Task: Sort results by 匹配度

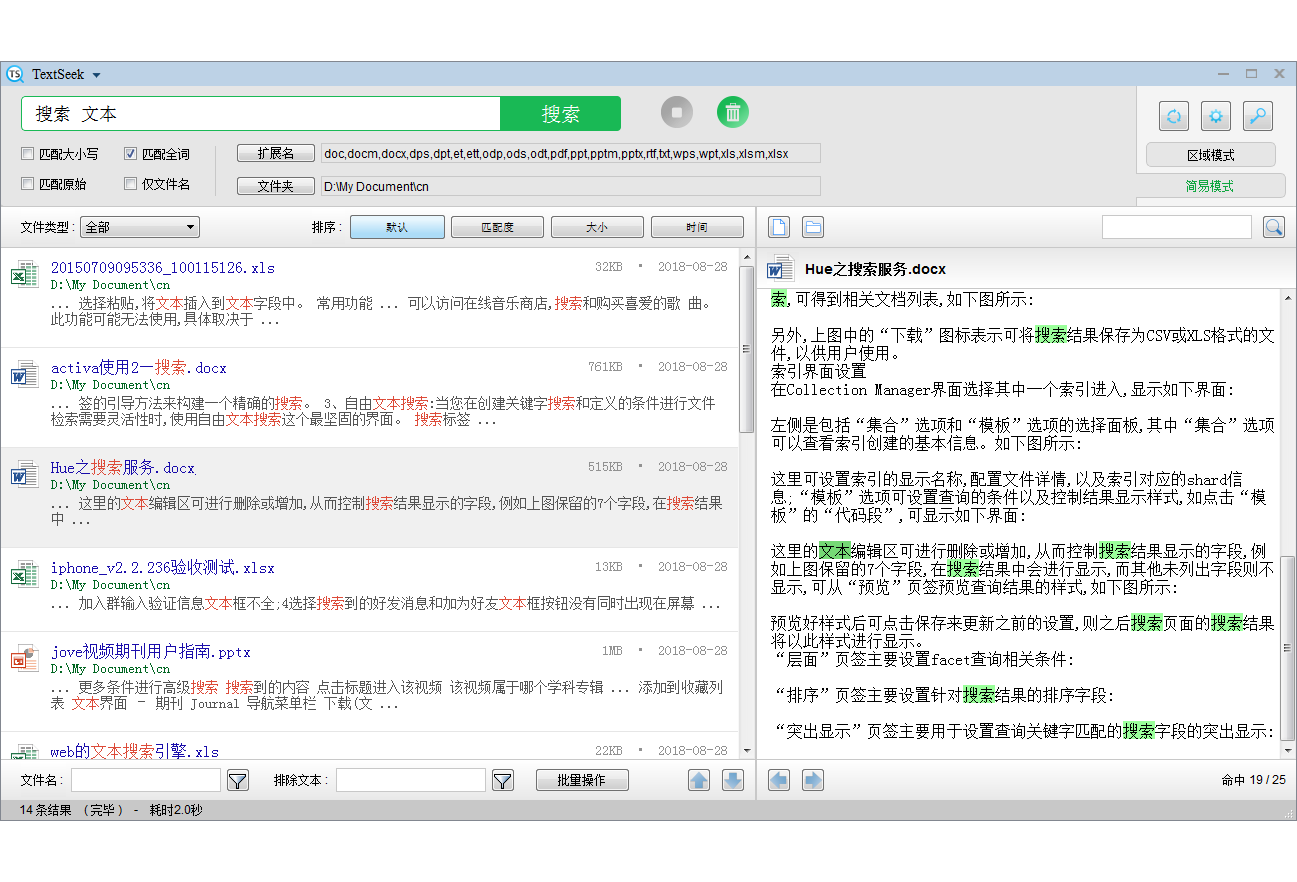Action: [x=497, y=227]
